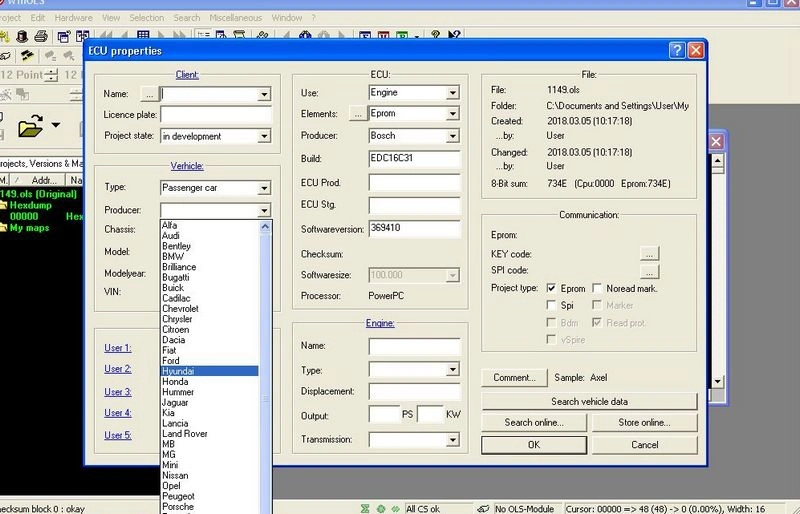Click the context help arrow toolbar icon

[x=454, y=35]
